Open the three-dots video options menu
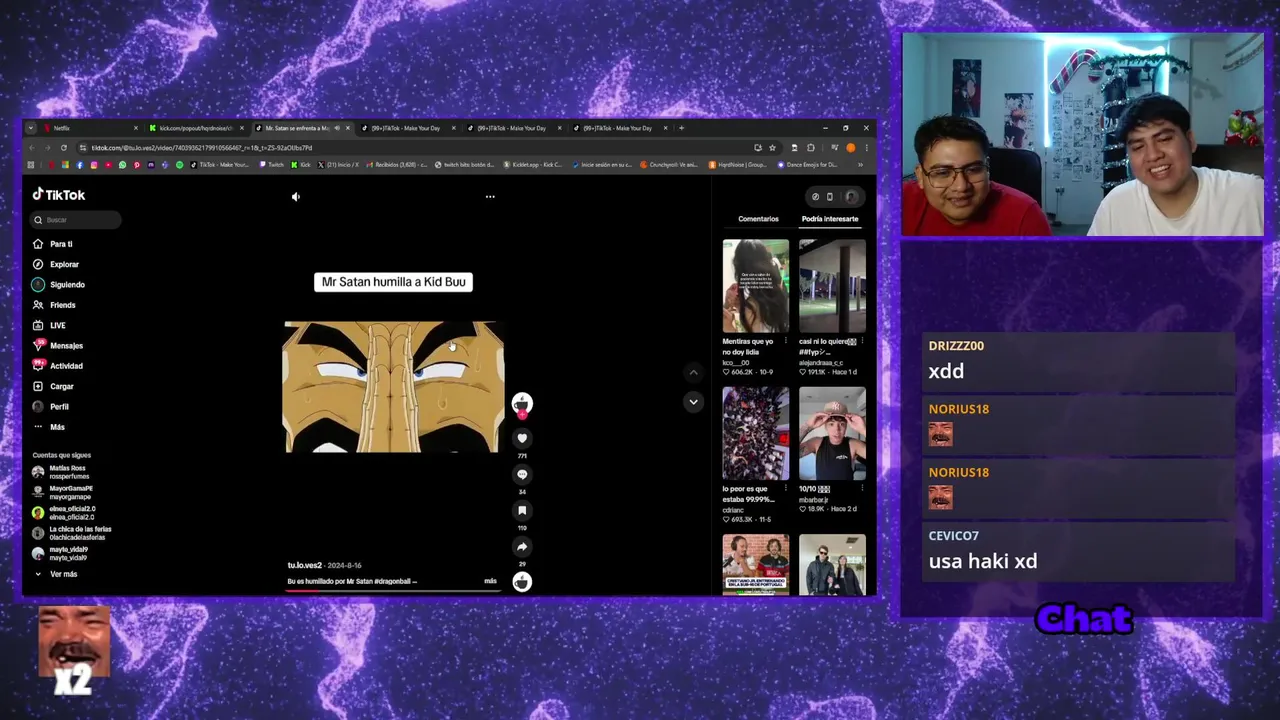This screenshot has width=1280, height=720. click(490, 197)
